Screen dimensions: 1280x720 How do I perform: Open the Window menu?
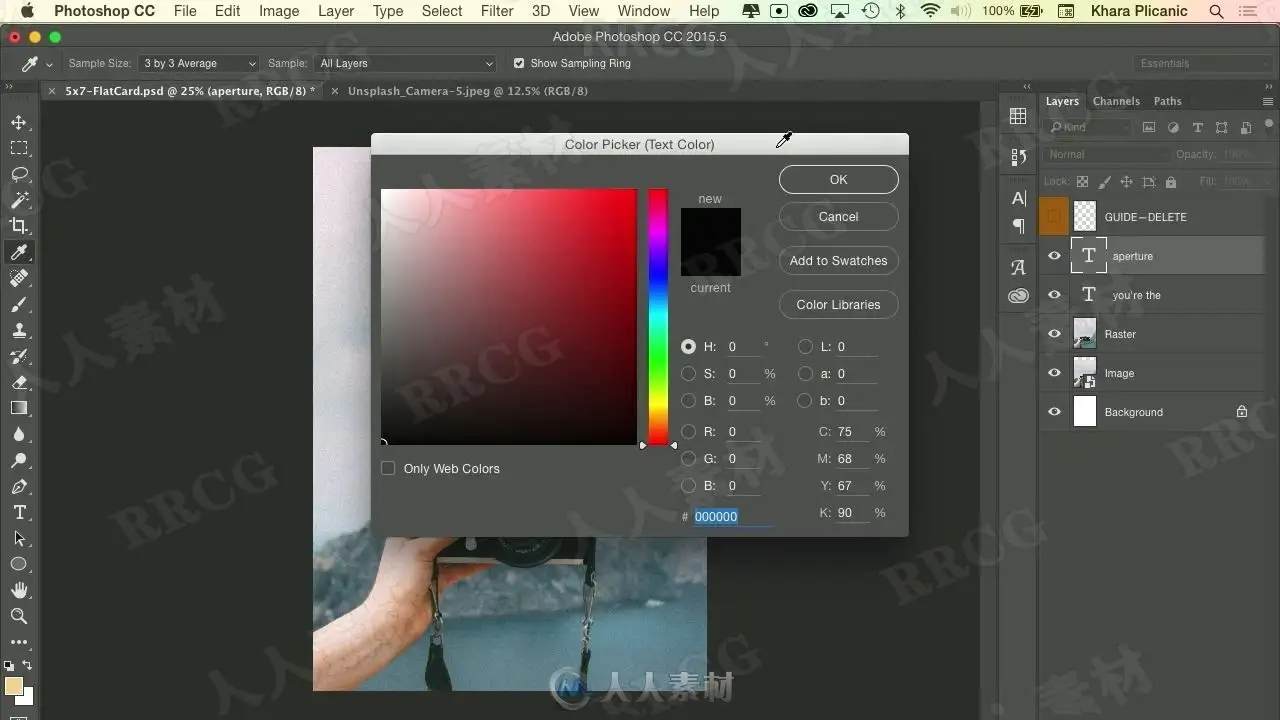pos(644,11)
